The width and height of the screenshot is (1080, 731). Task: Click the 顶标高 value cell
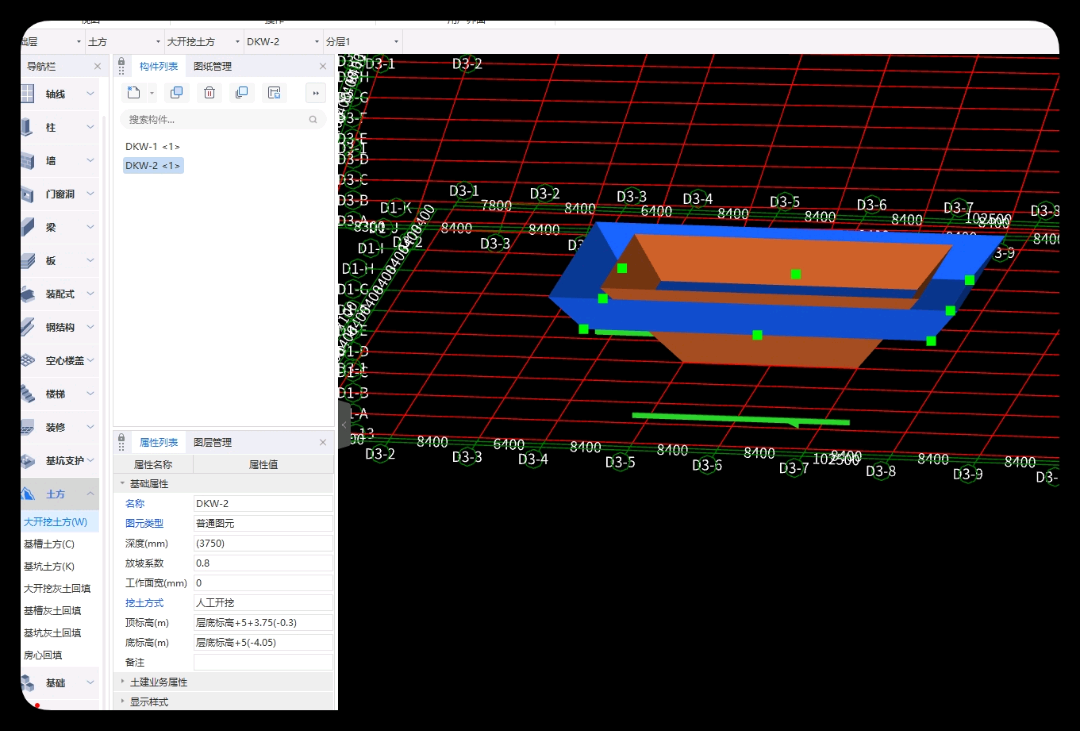tap(263, 622)
